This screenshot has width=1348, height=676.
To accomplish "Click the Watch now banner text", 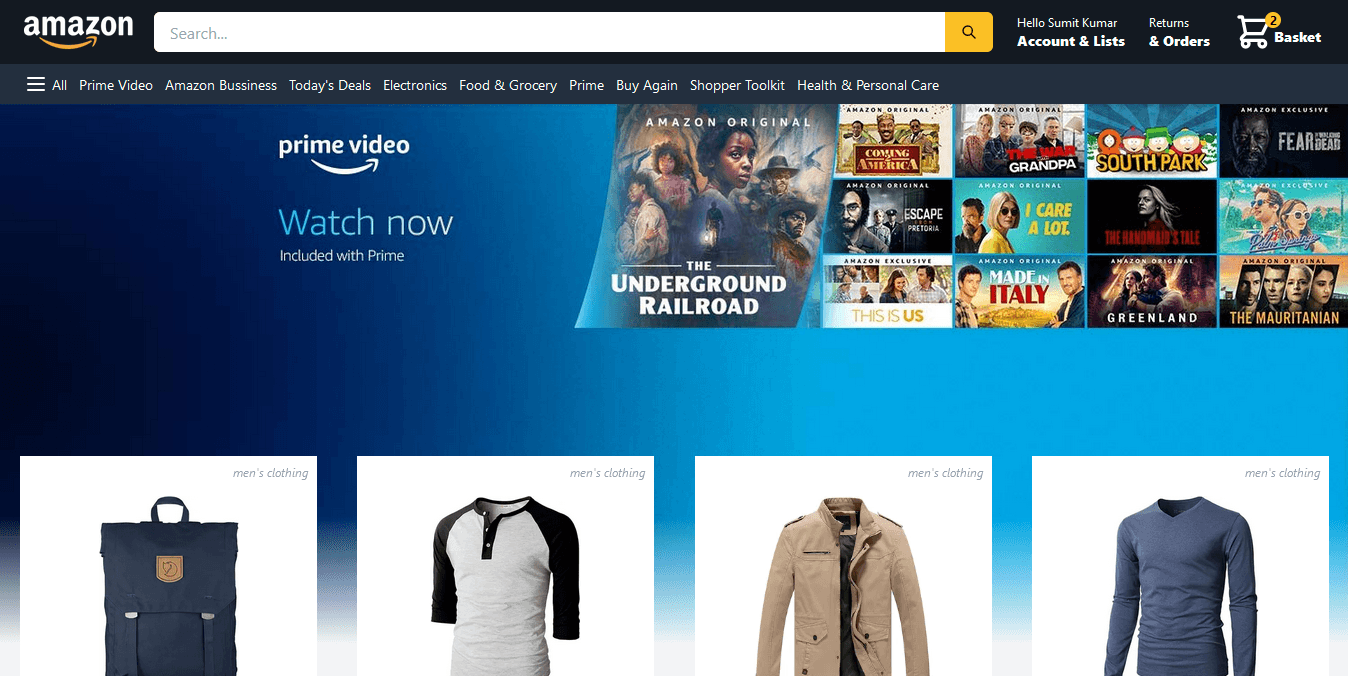I will (x=366, y=222).
